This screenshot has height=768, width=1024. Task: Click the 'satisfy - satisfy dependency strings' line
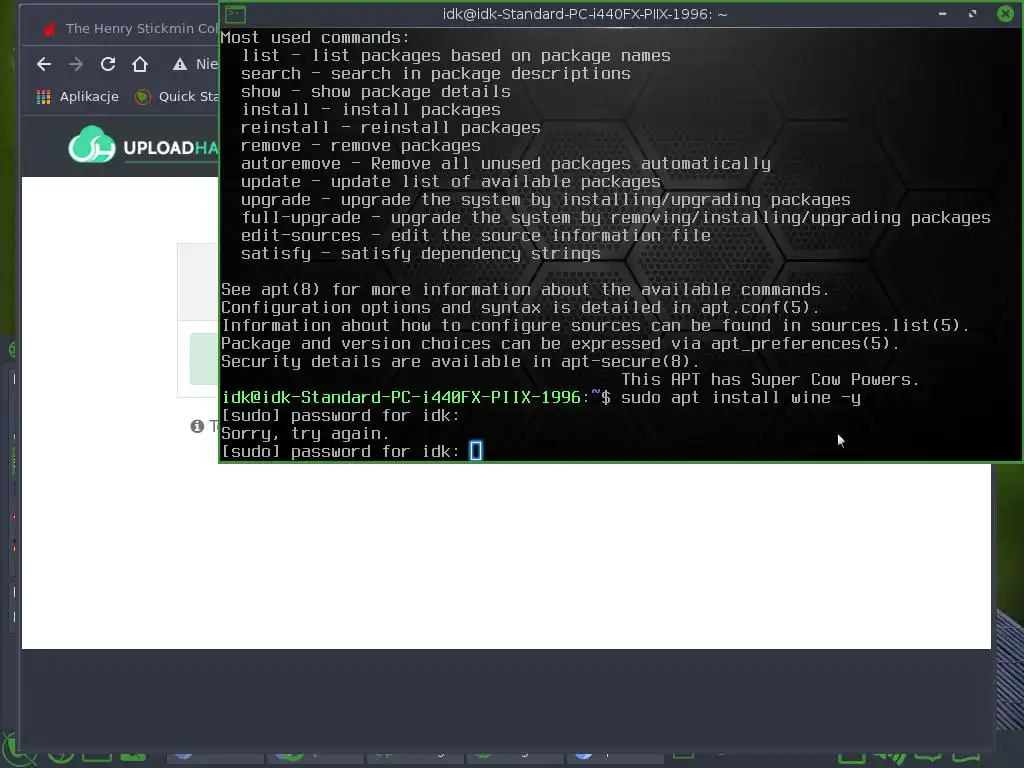[421, 253]
